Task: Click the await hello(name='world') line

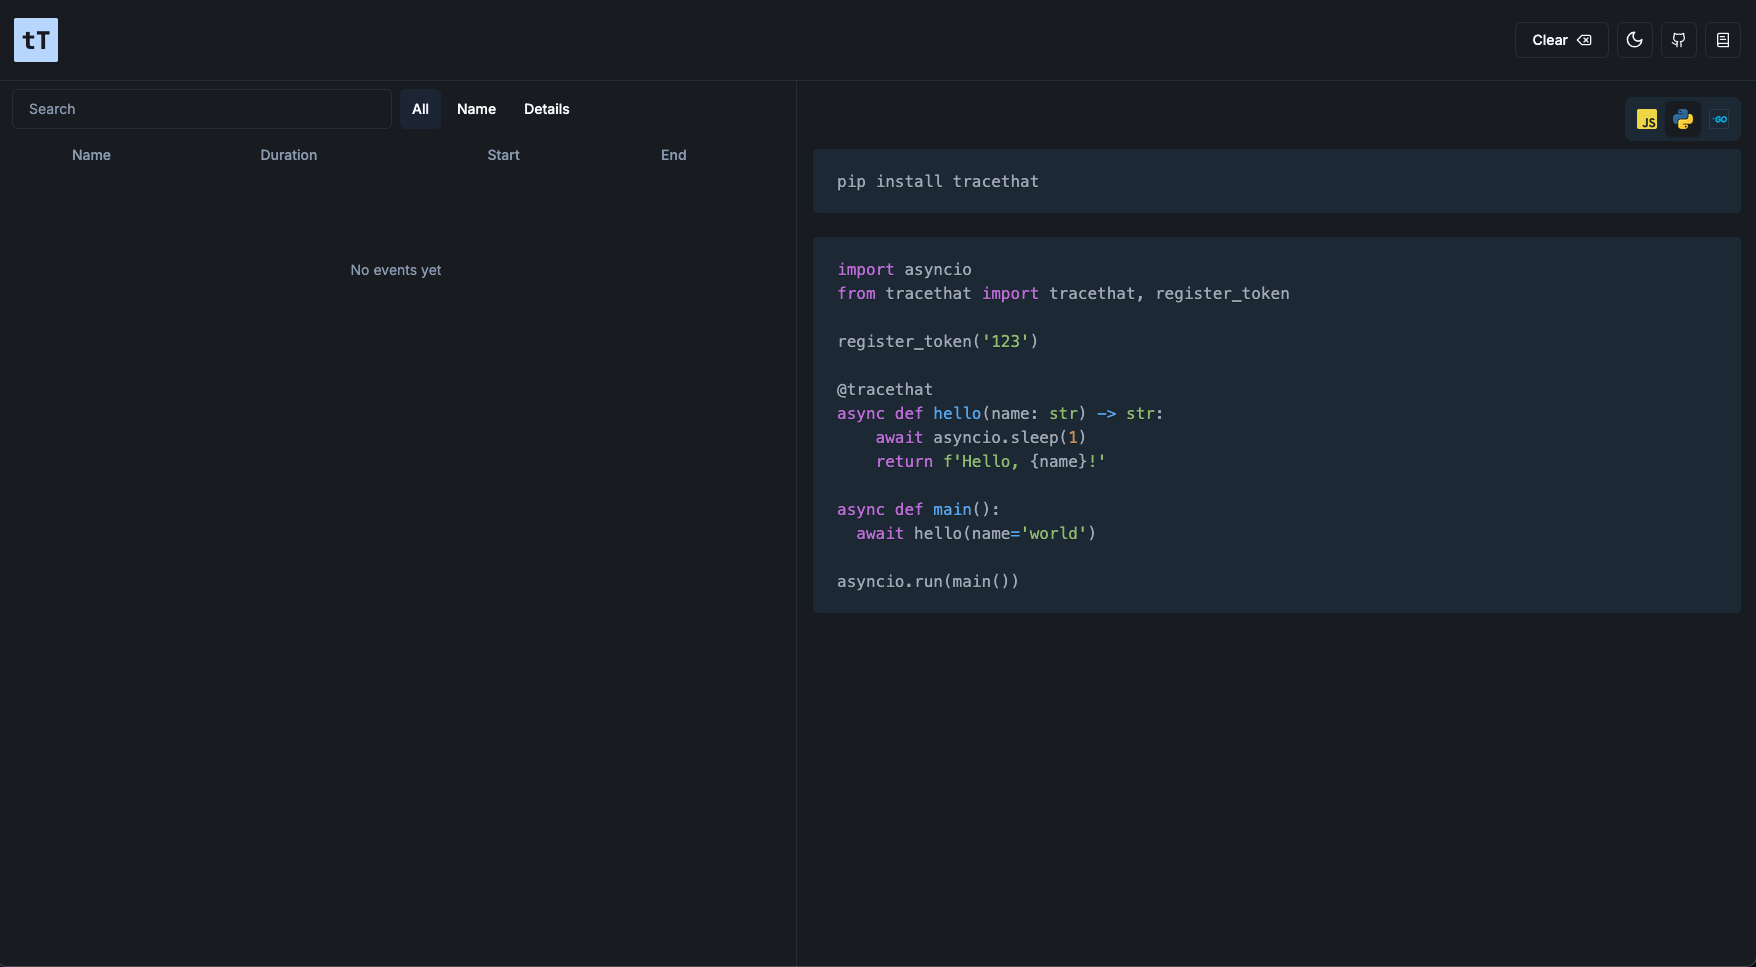Action: tap(976, 533)
